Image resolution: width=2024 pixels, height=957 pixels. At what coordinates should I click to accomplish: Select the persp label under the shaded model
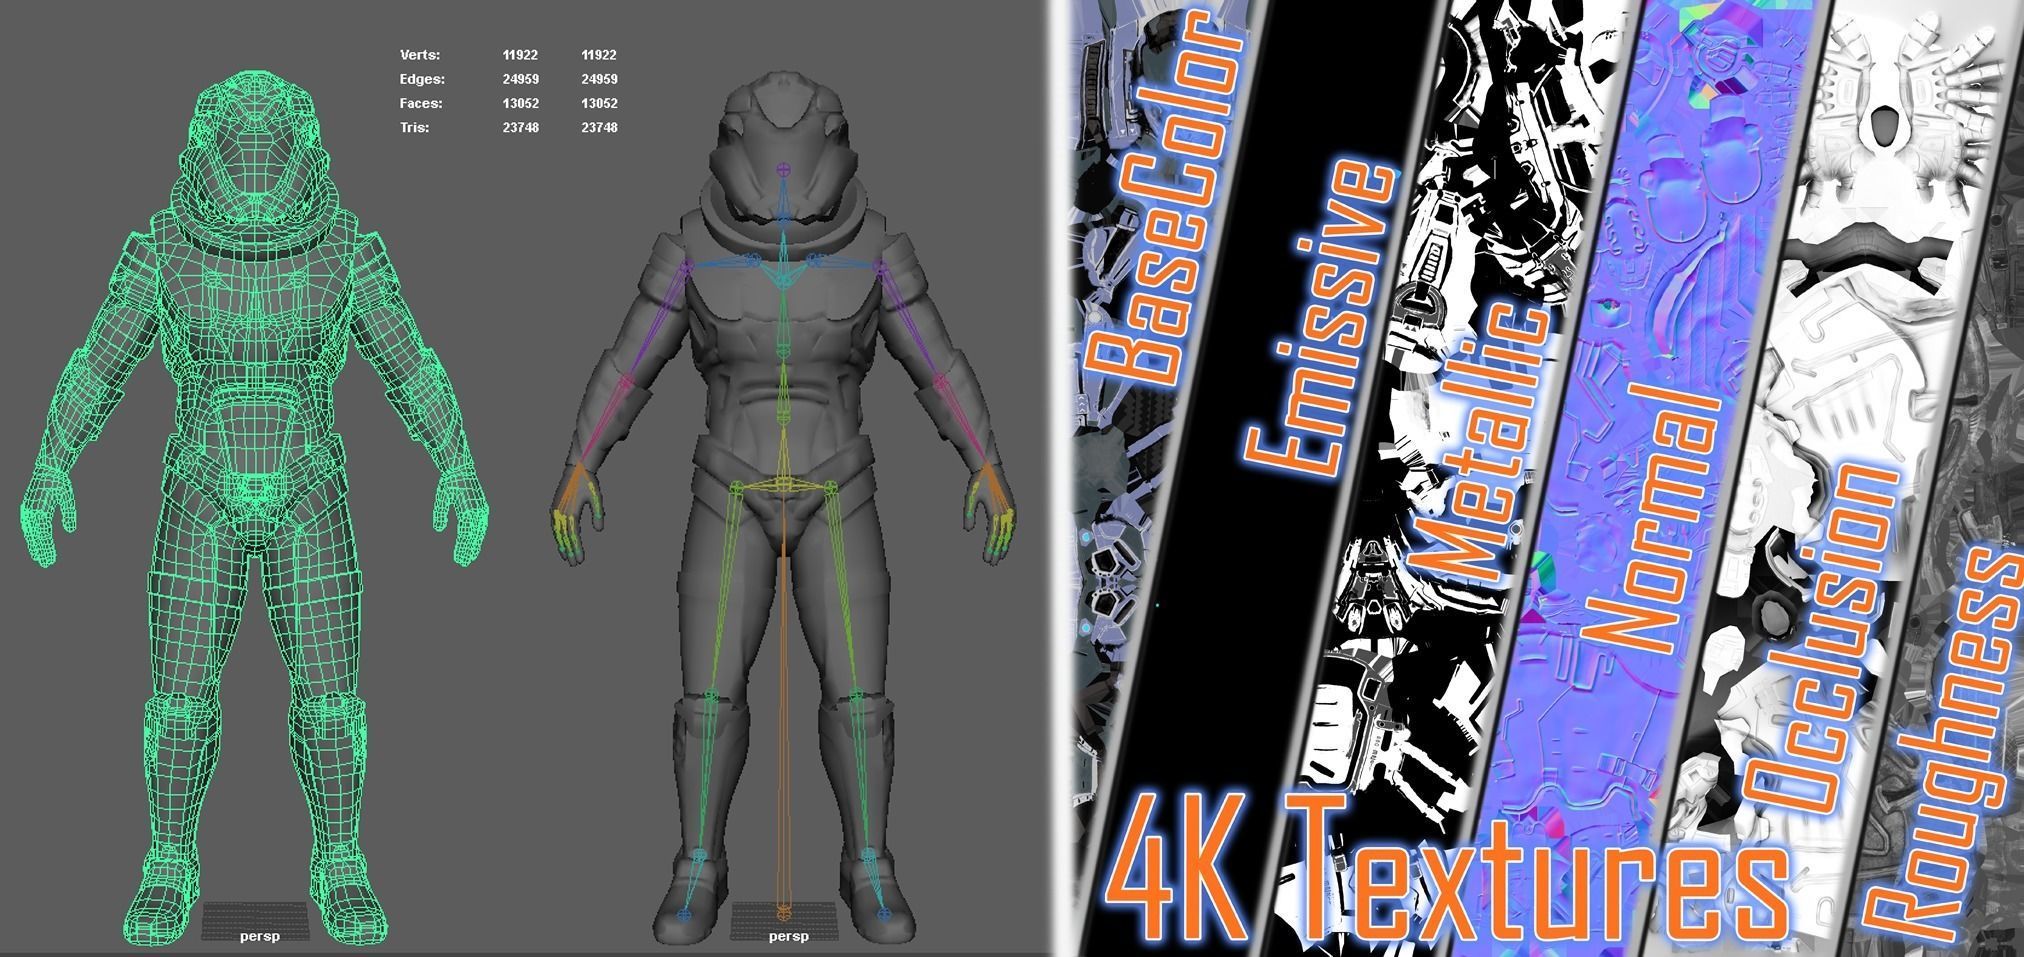789,936
